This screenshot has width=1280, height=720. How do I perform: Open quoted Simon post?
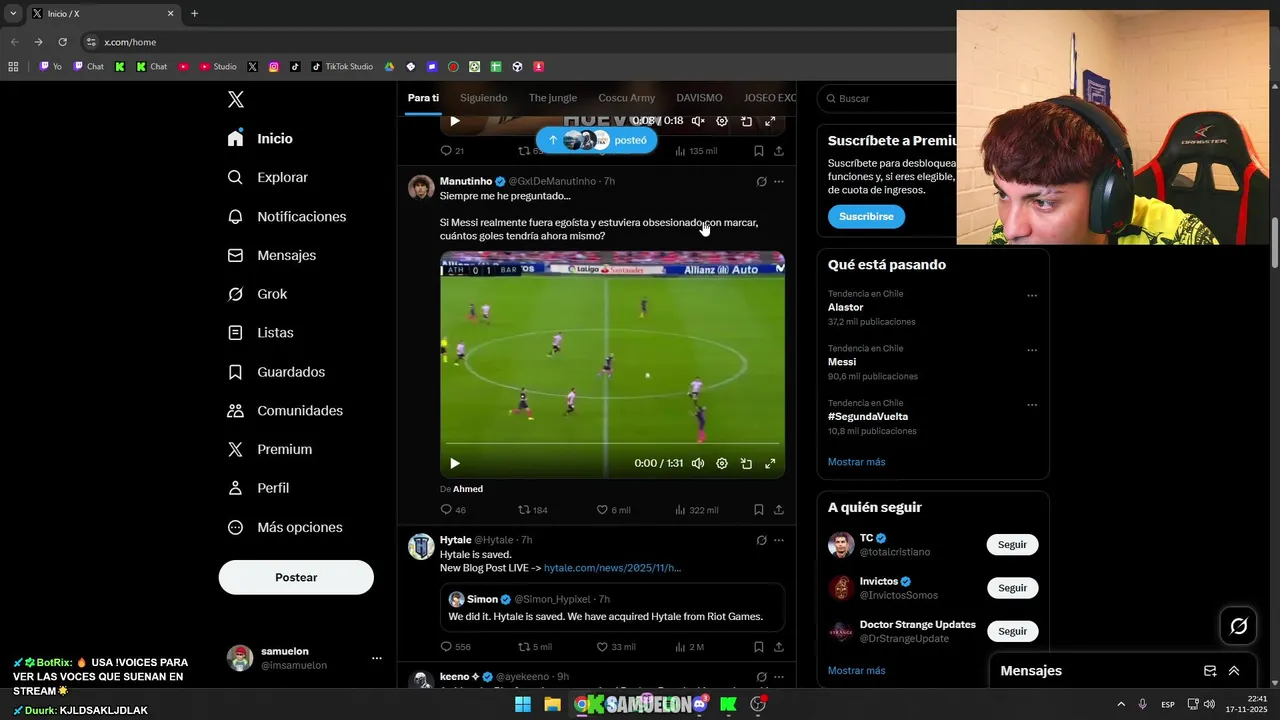tap(612, 608)
